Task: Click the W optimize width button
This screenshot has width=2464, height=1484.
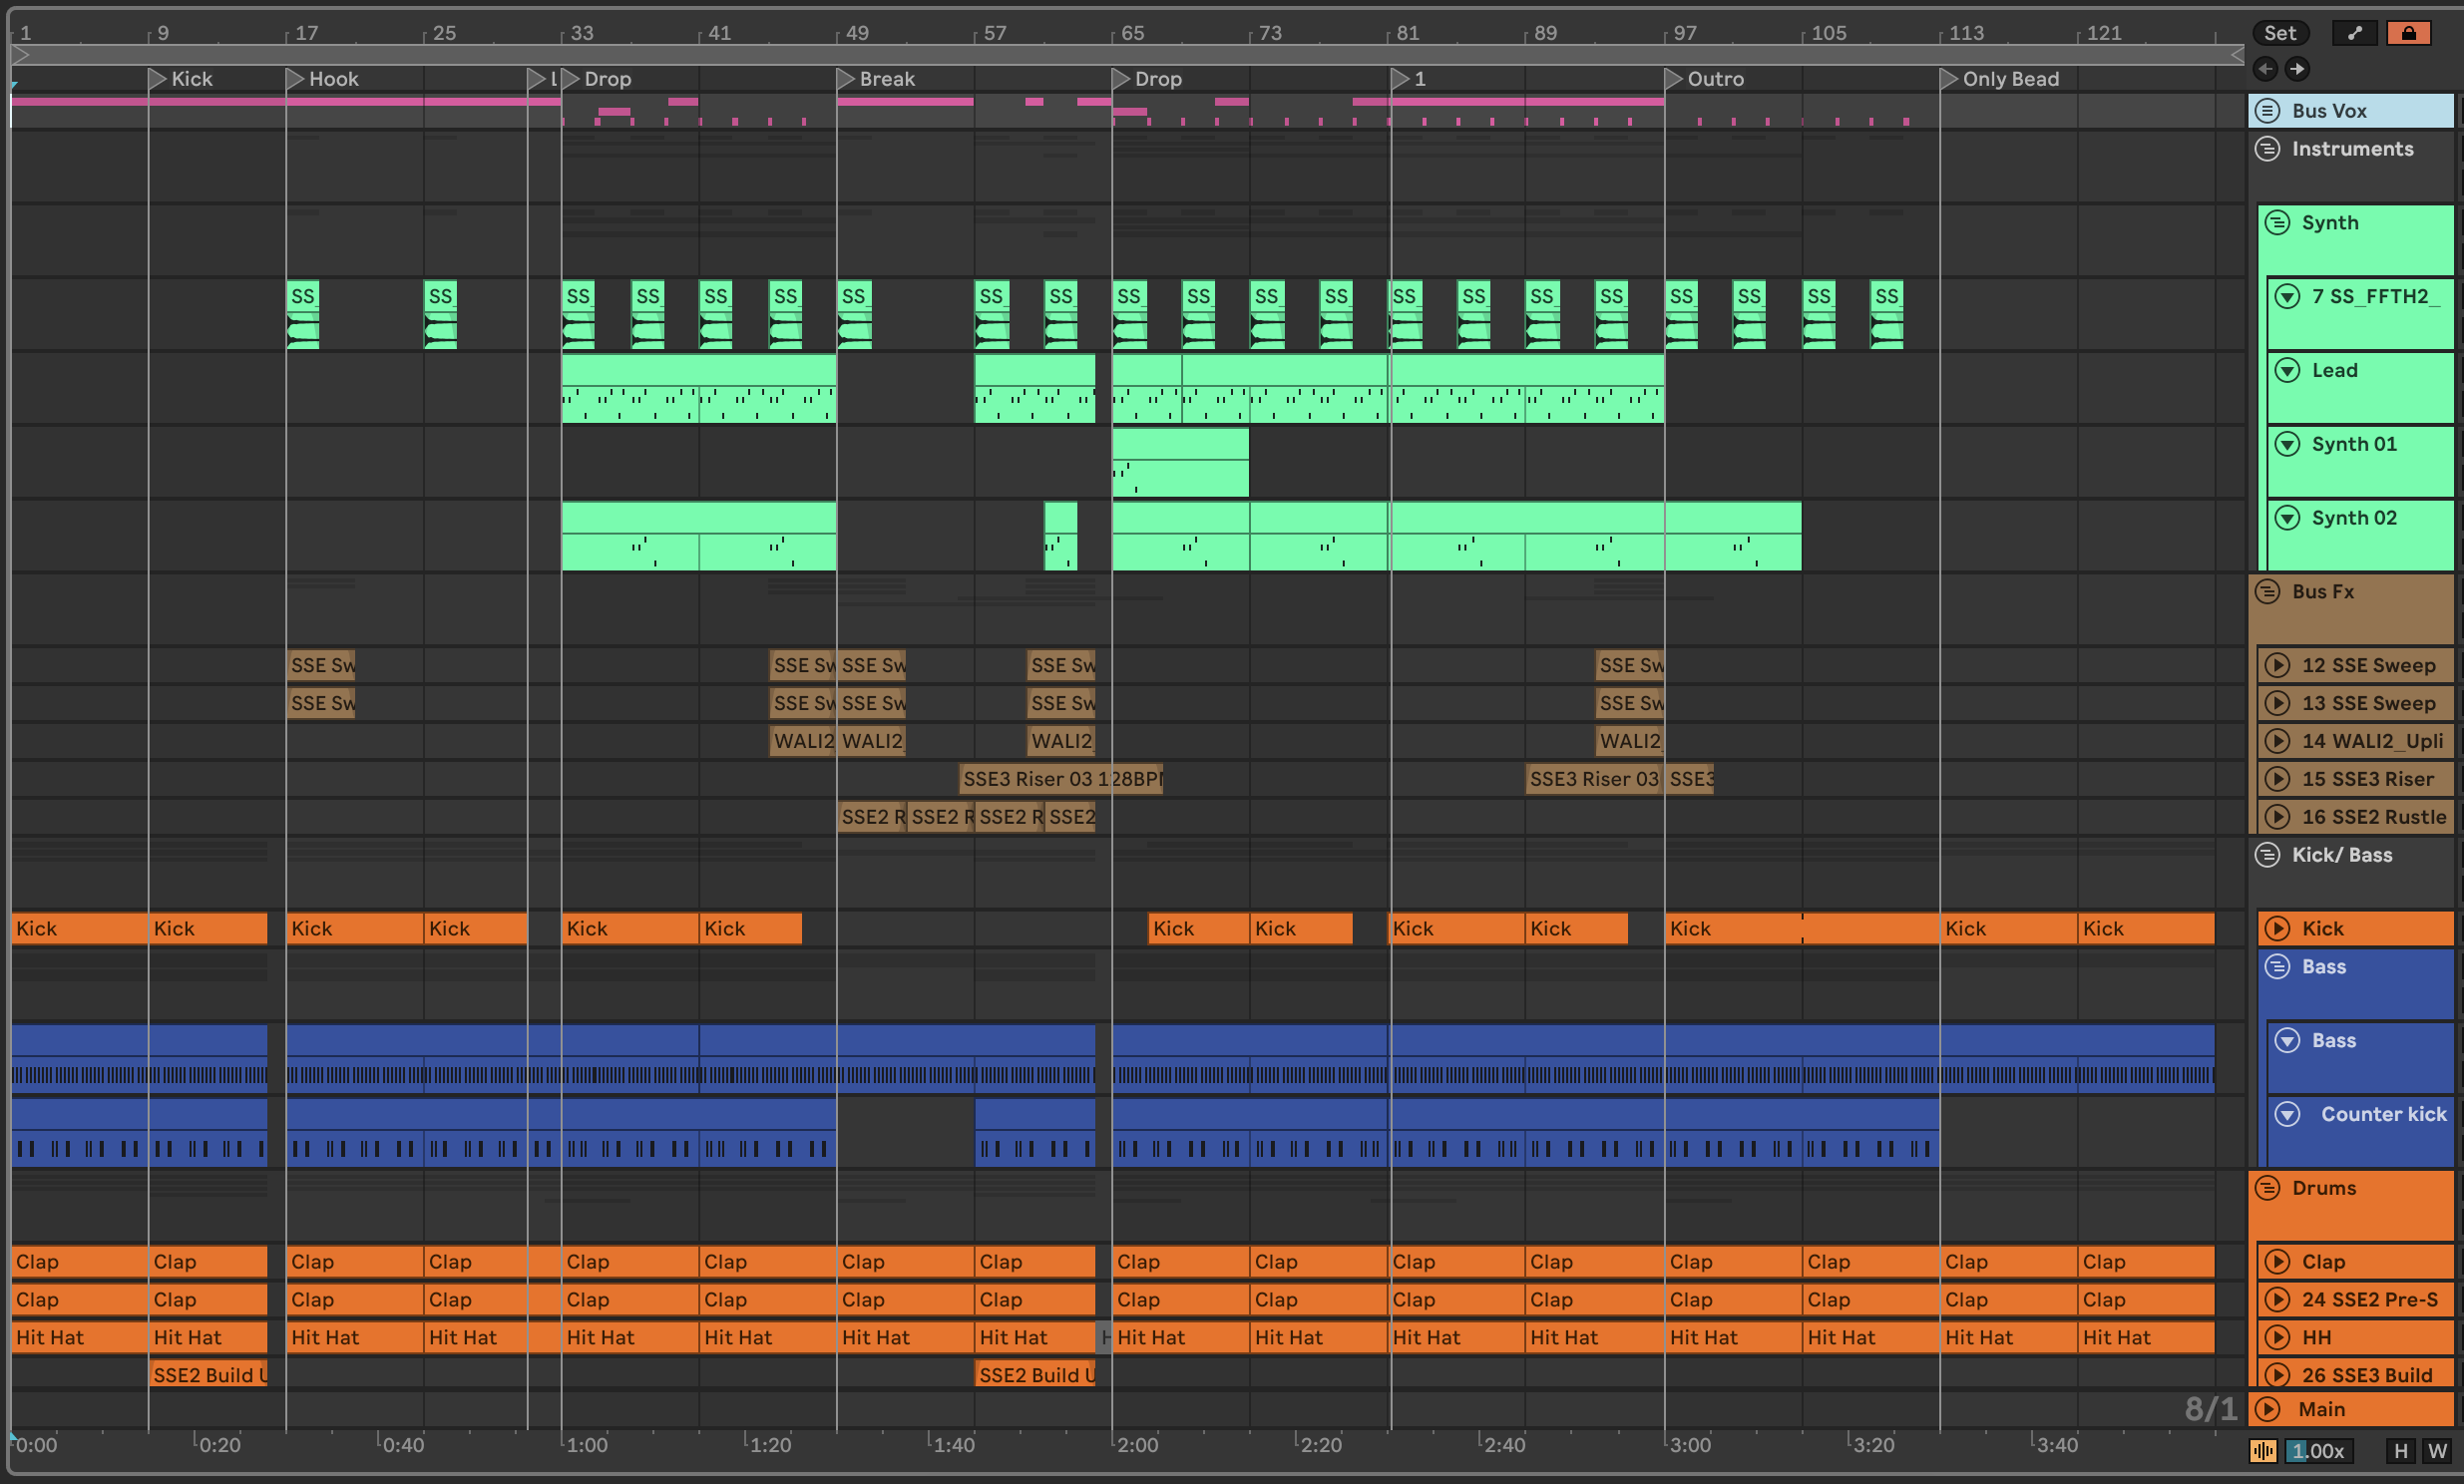Action: 2437,1451
